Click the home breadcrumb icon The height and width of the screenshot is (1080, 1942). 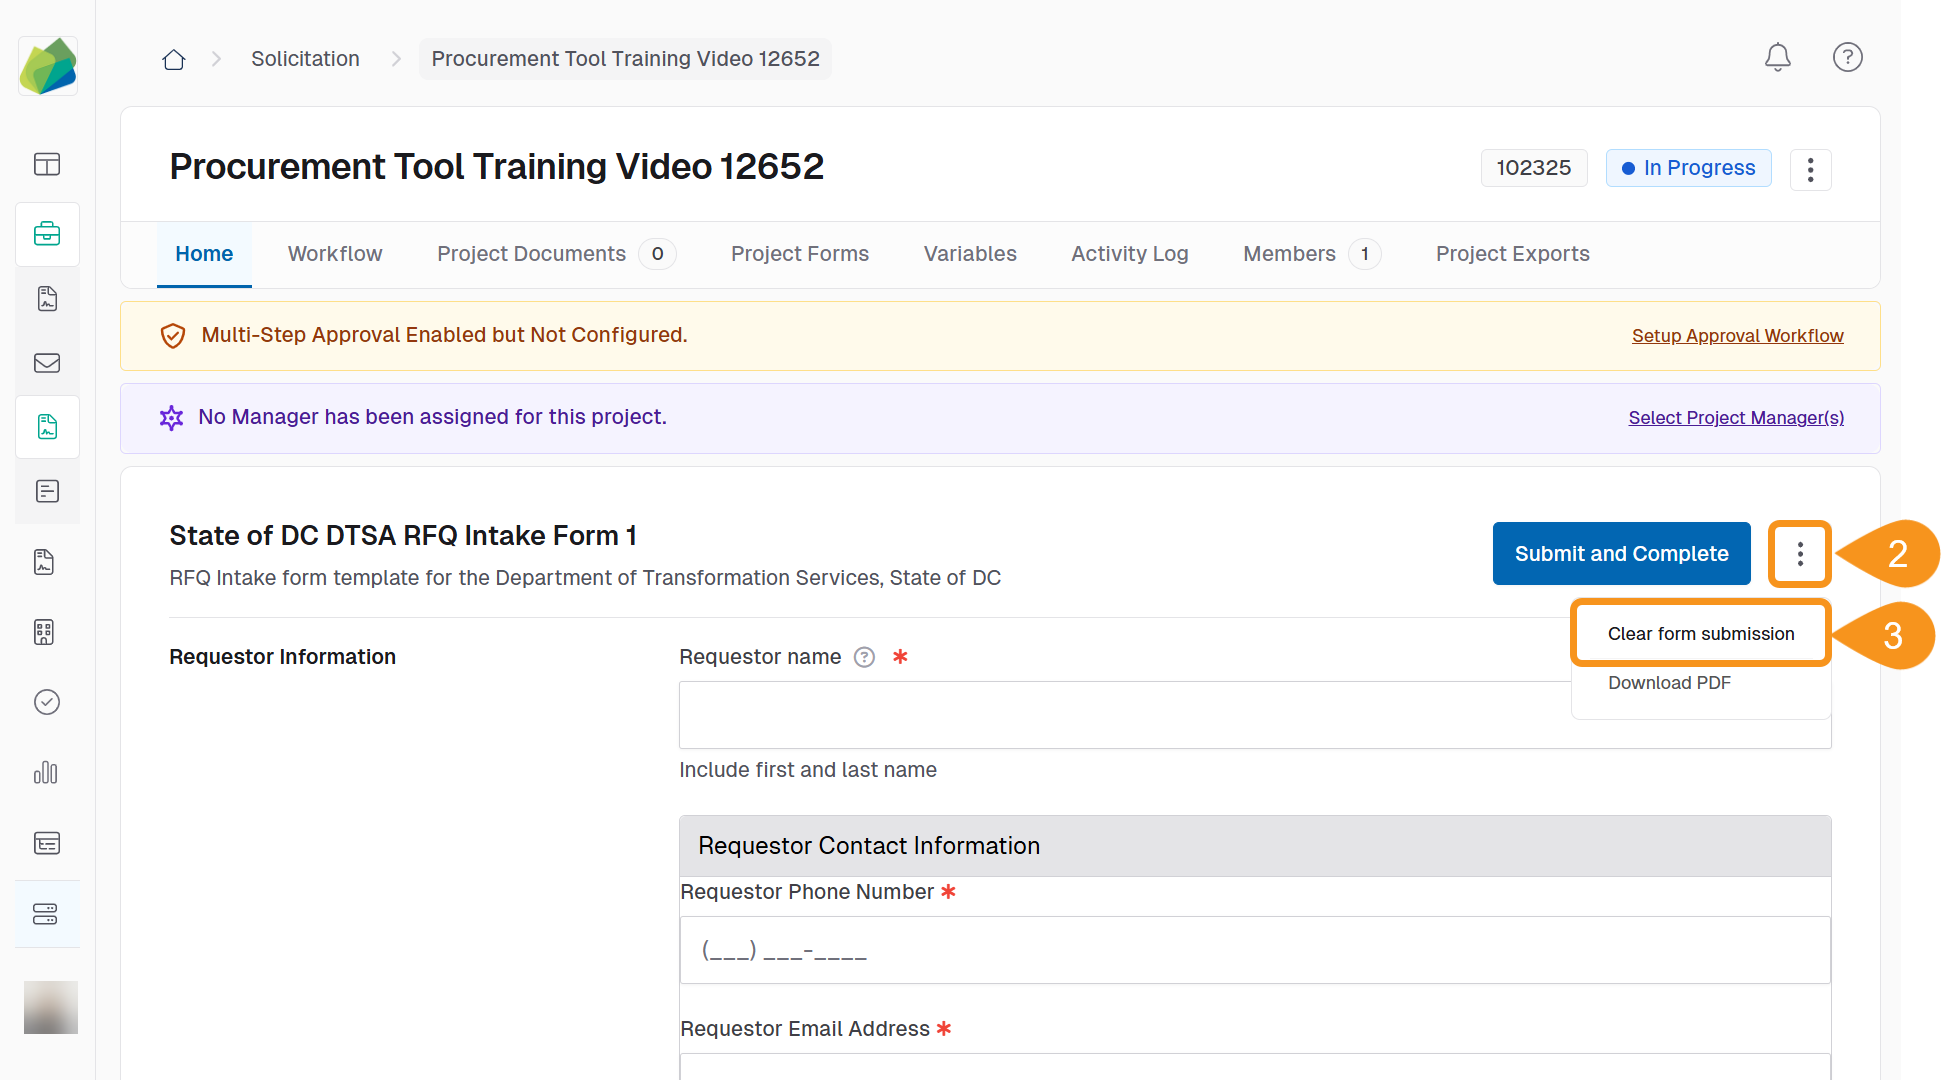[x=174, y=59]
